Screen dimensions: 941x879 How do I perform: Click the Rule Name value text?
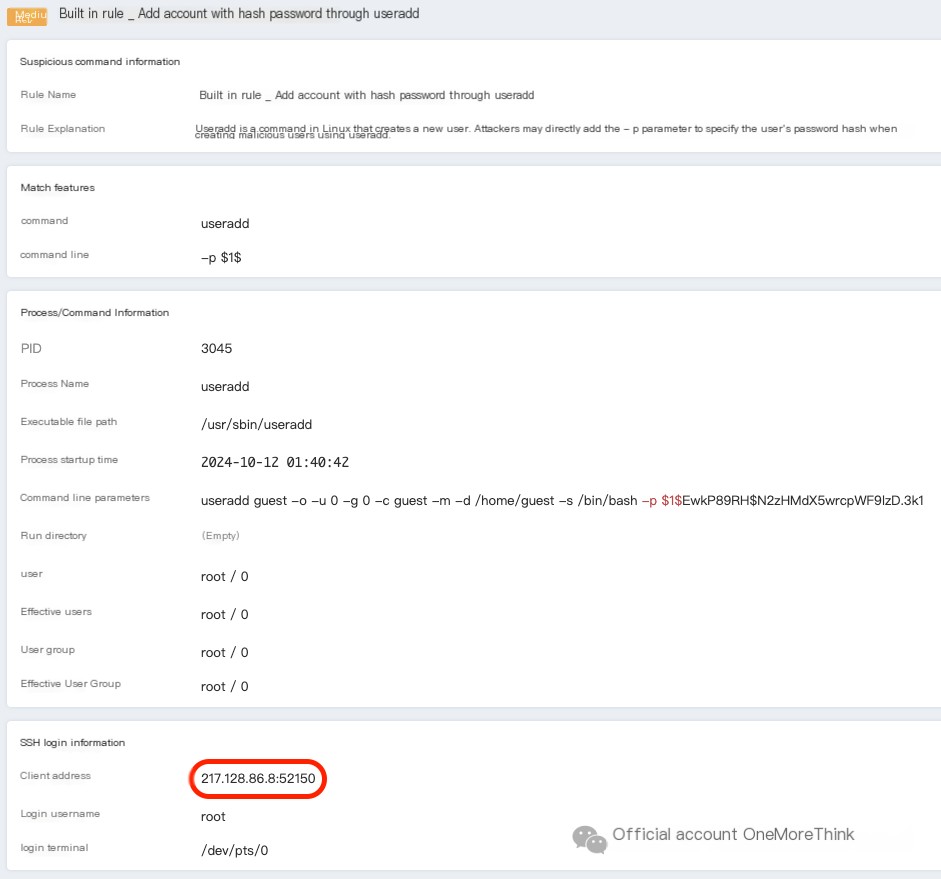point(366,95)
